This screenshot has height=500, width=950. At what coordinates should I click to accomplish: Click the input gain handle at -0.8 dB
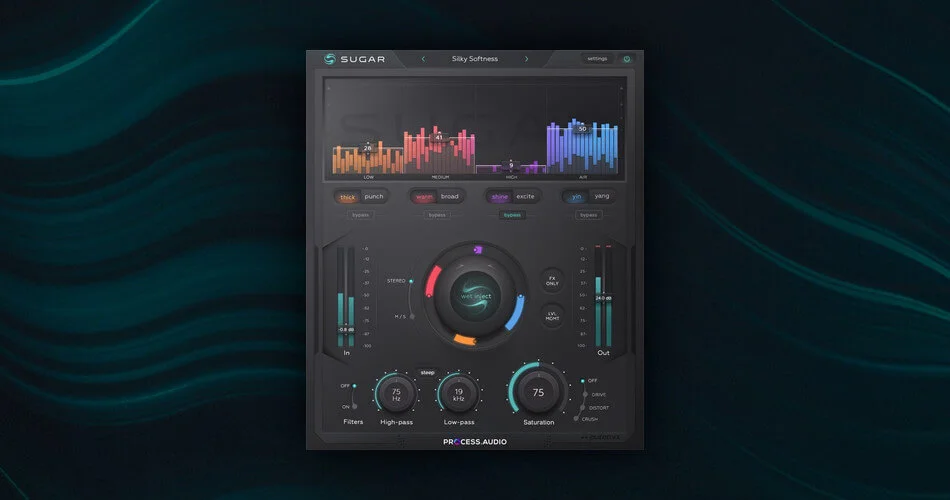click(346, 330)
